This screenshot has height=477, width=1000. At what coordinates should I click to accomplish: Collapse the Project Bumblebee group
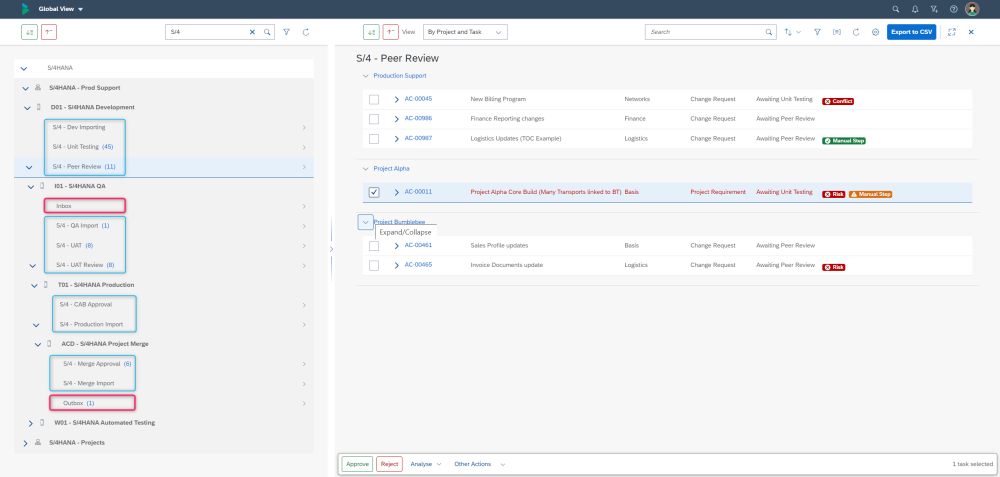click(x=365, y=222)
